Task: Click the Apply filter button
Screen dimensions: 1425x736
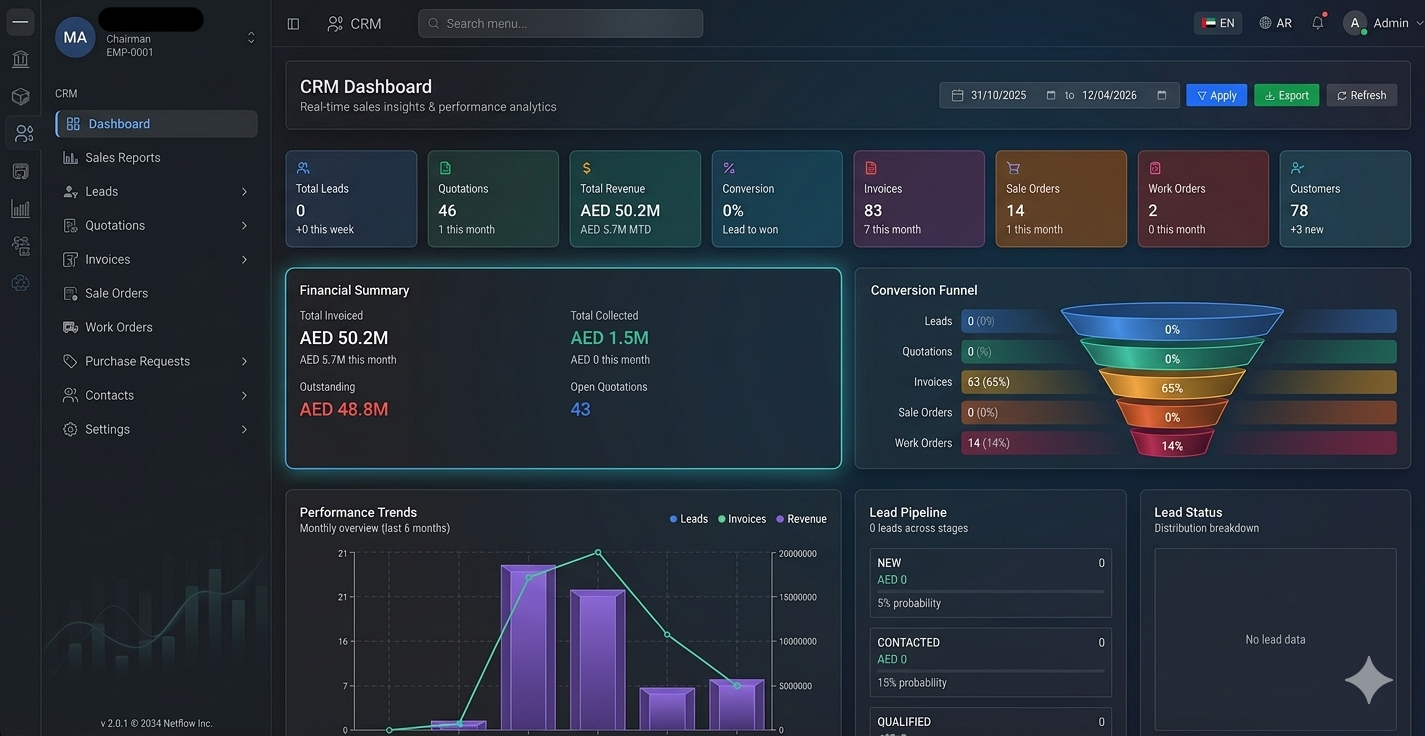Action: pyautogui.click(x=1216, y=95)
